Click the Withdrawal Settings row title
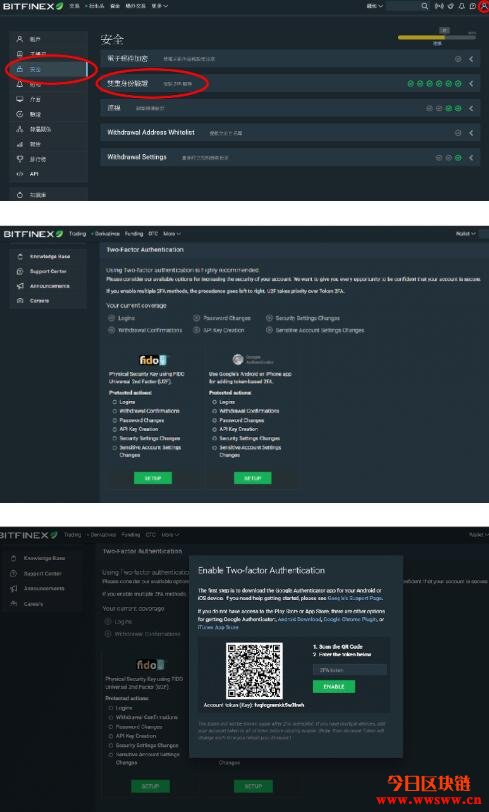 coord(137,157)
